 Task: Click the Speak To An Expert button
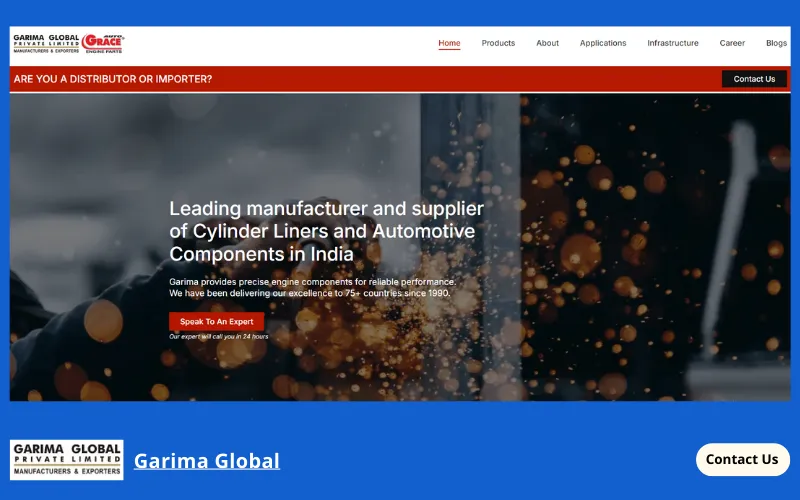click(x=216, y=321)
